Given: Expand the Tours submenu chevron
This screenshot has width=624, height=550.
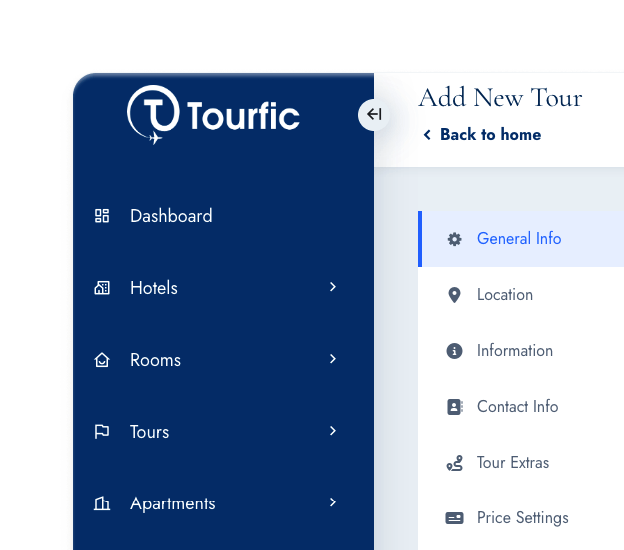Looking at the screenshot, I should click(333, 431).
